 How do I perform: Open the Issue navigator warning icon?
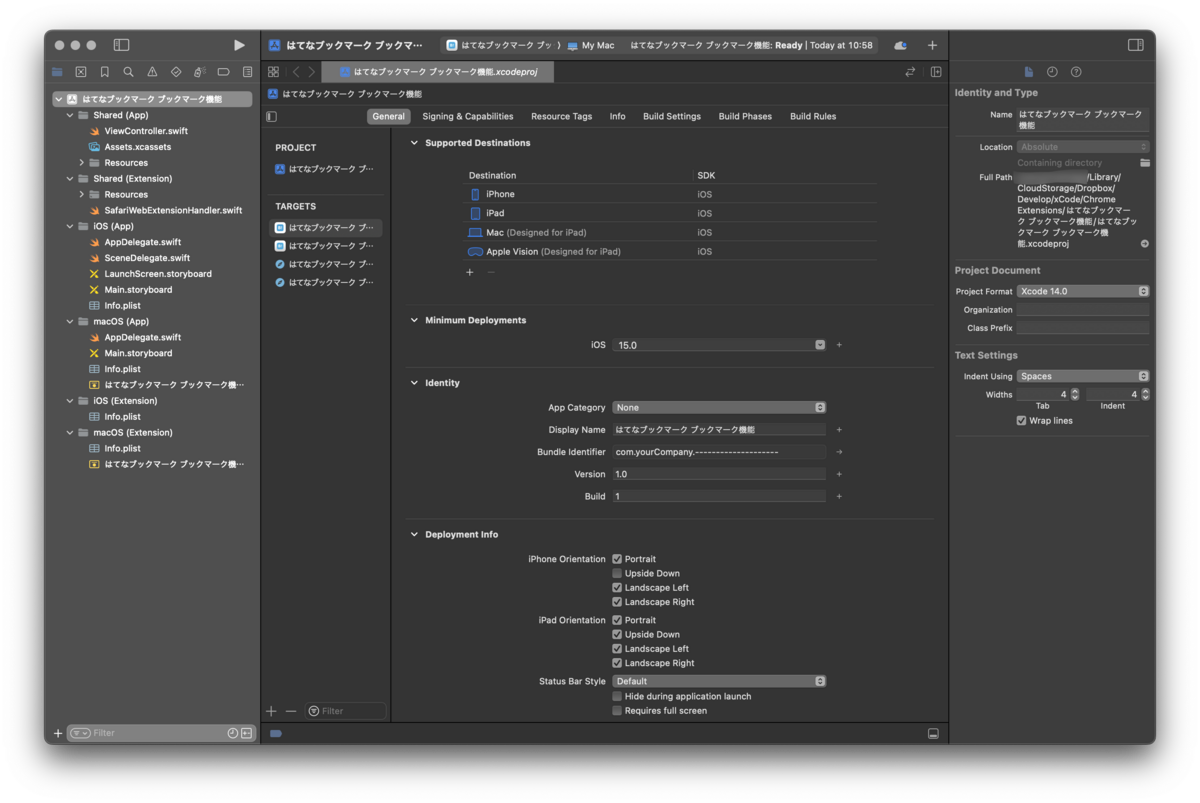(x=152, y=72)
